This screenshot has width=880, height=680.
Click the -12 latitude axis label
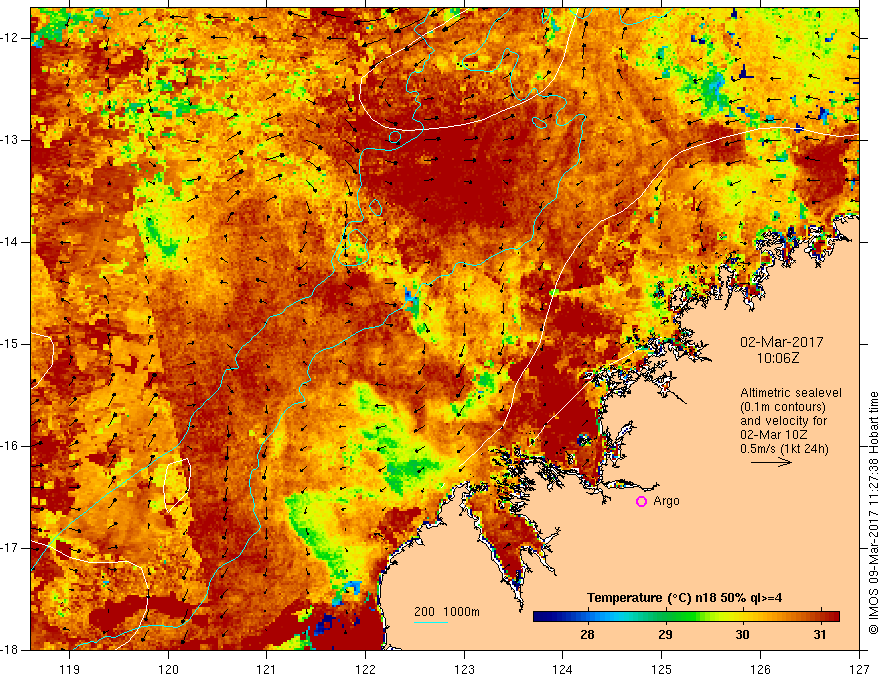click(10, 38)
